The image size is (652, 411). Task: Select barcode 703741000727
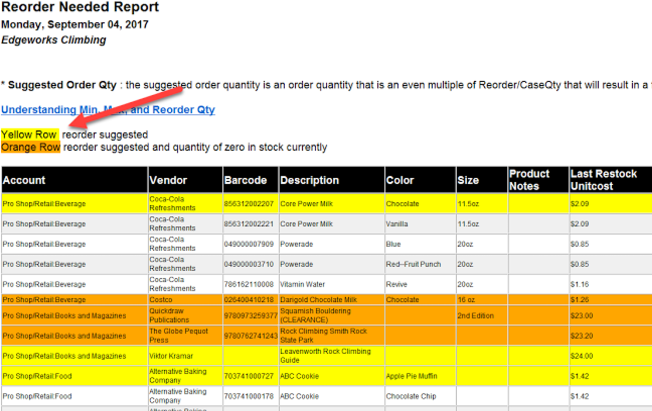pyautogui.click(x=249, y=376)
